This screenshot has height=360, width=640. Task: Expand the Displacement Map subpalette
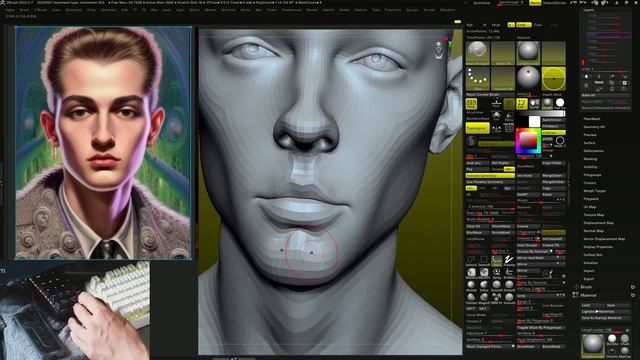click(599, 222)
